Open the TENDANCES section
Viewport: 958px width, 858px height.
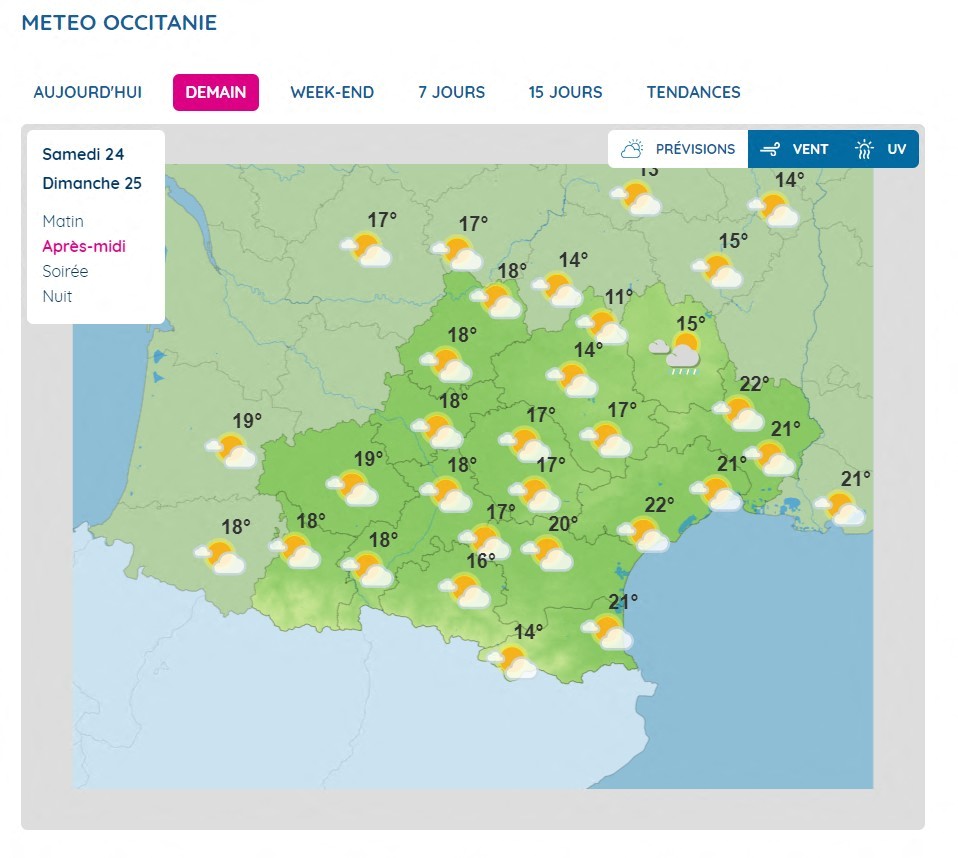pos(693,91)
